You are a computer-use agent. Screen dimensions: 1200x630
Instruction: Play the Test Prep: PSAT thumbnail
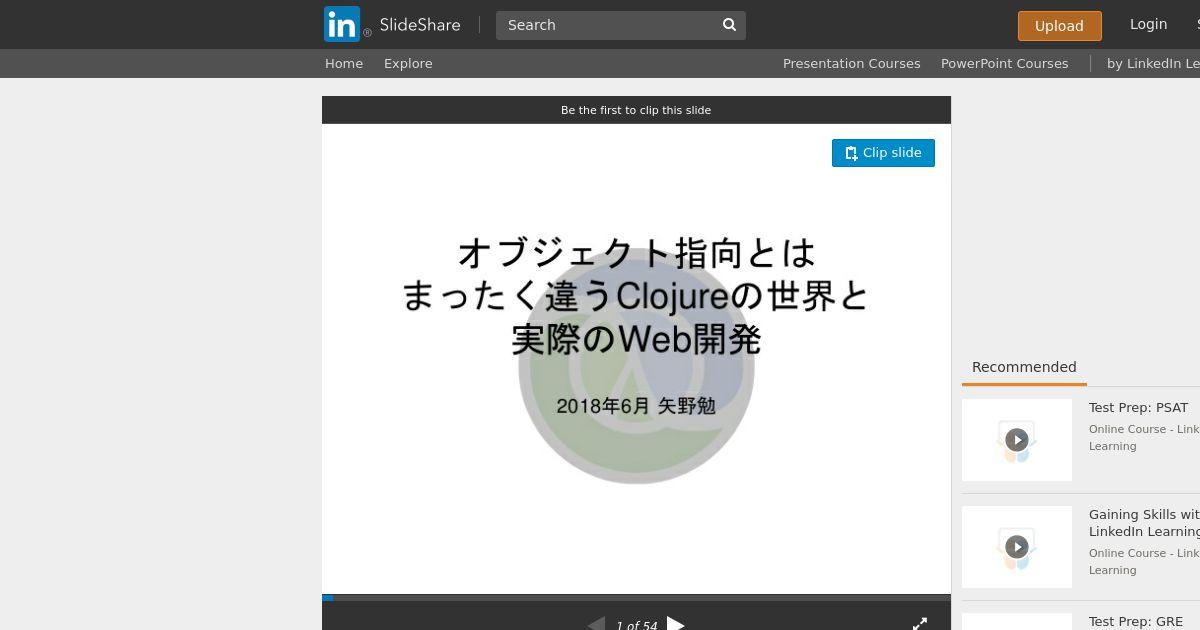(1017, 440)
